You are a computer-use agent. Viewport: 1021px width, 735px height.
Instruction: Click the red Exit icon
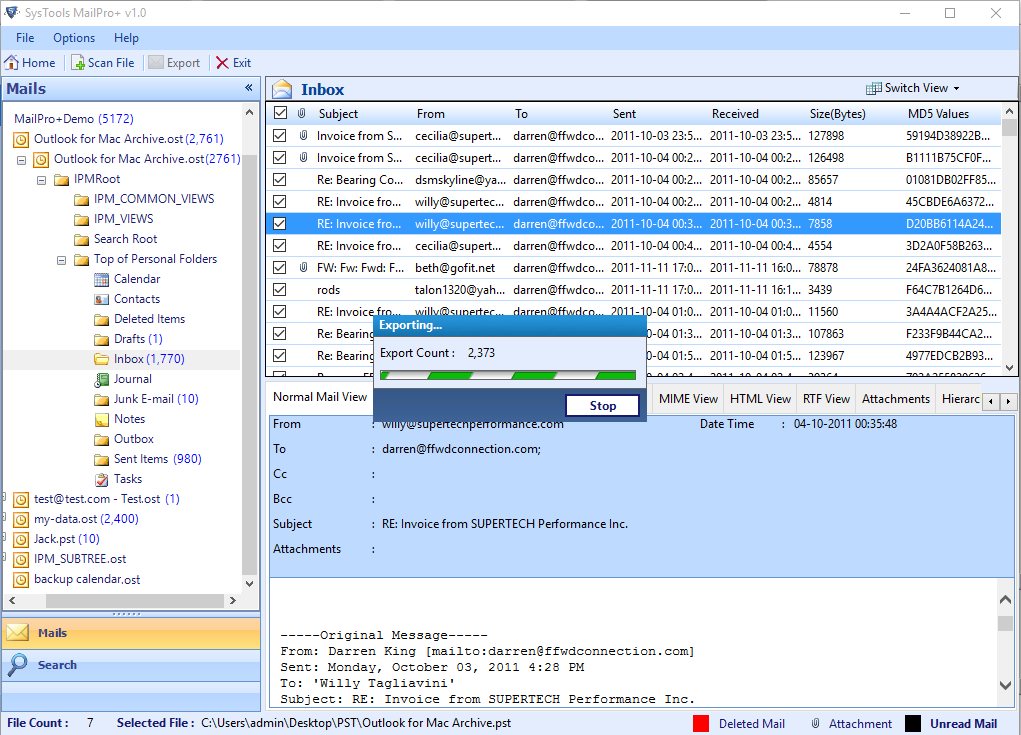[x=222, y=62]
